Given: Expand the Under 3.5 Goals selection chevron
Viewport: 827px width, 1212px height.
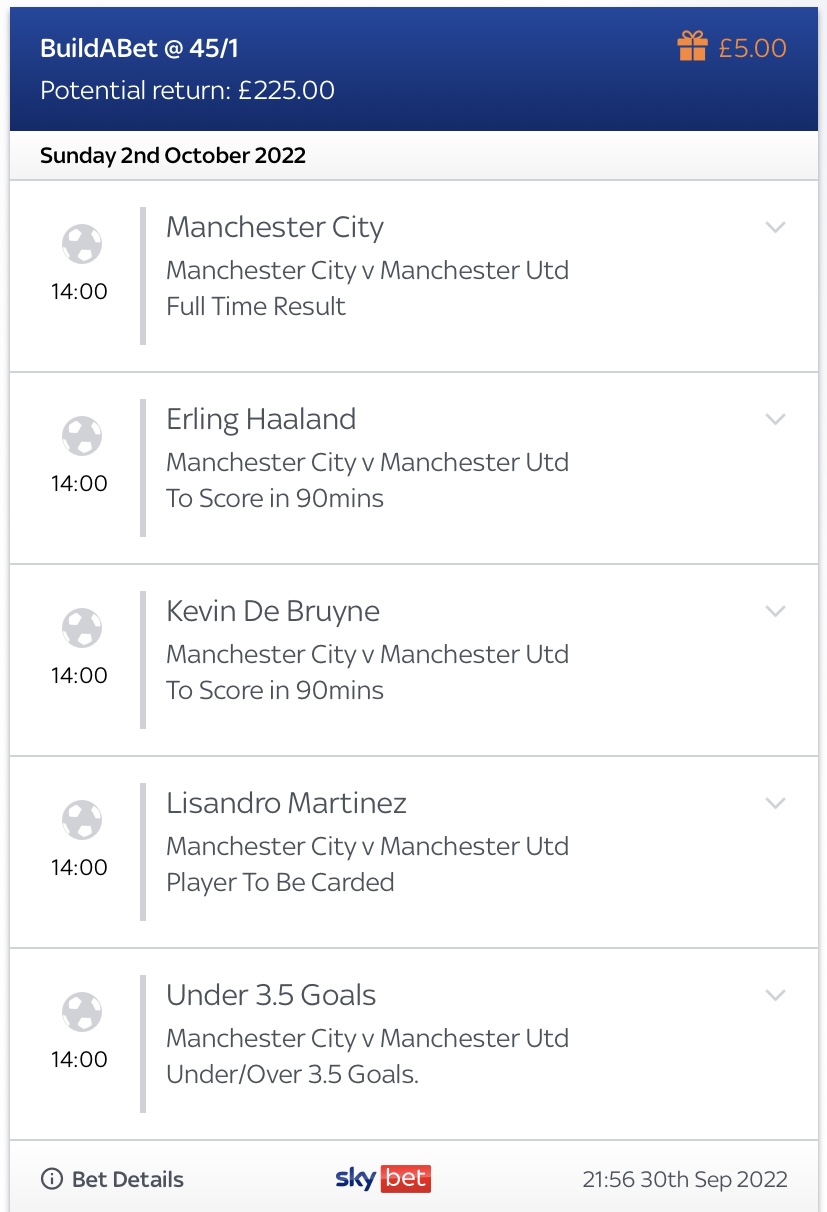Looking at the screenshot, I should [776, 995].
